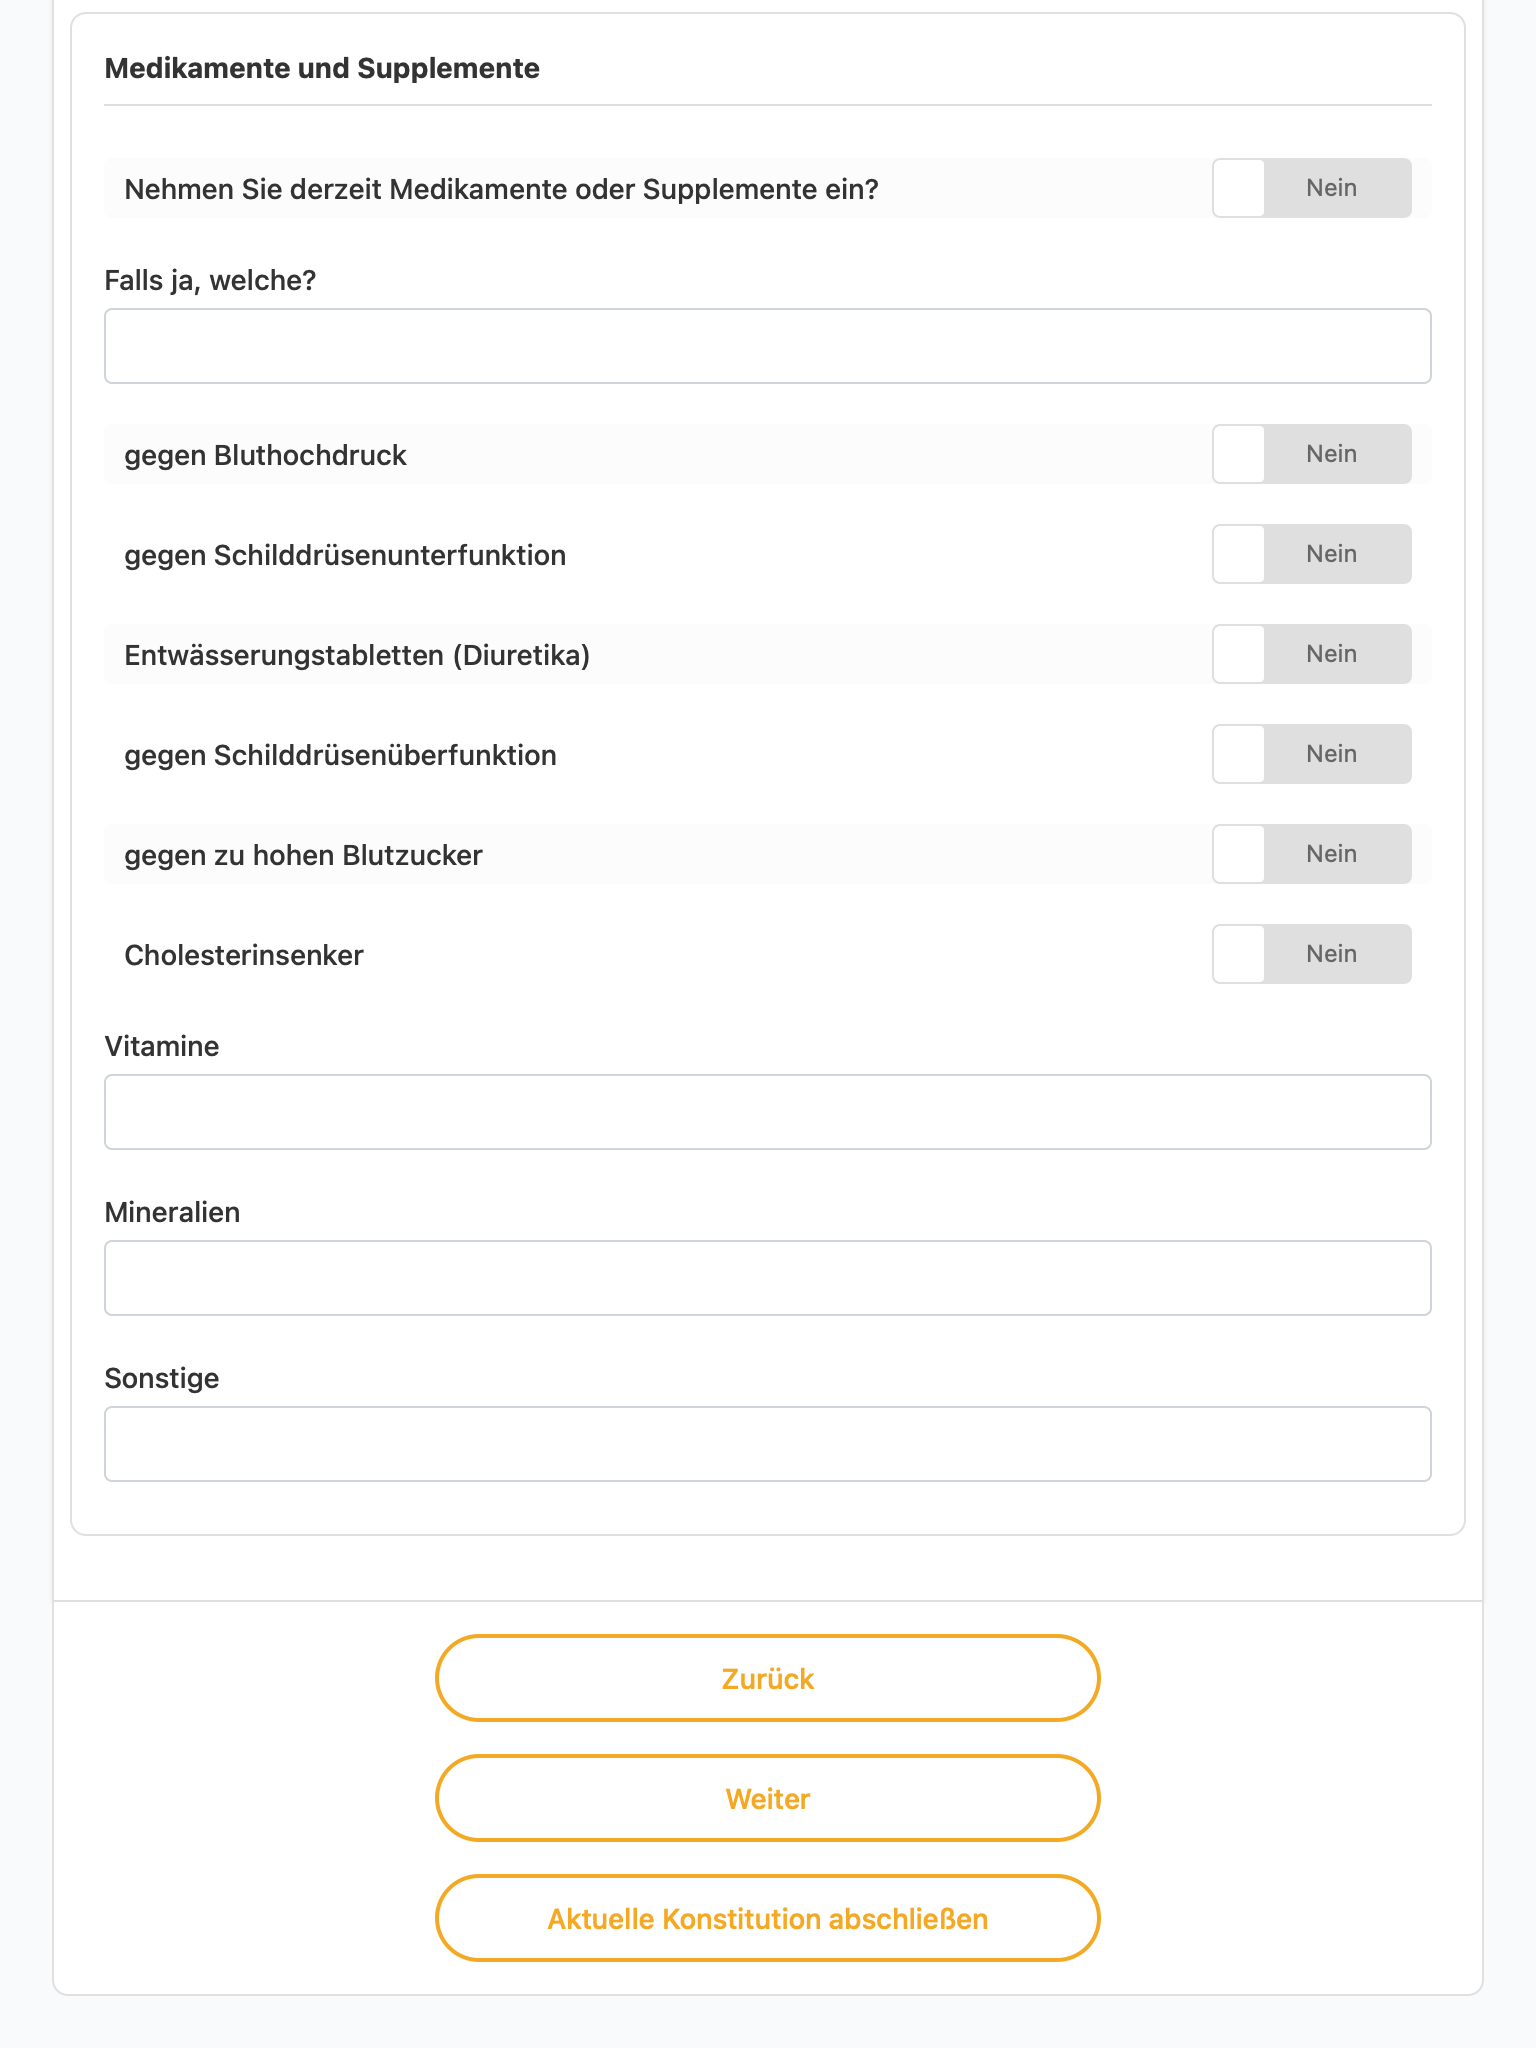This screenshot has height=2048, width=1536.
Task: Continue with the Weiter button
Action: pyautogui.click(x=768, y=1798)
